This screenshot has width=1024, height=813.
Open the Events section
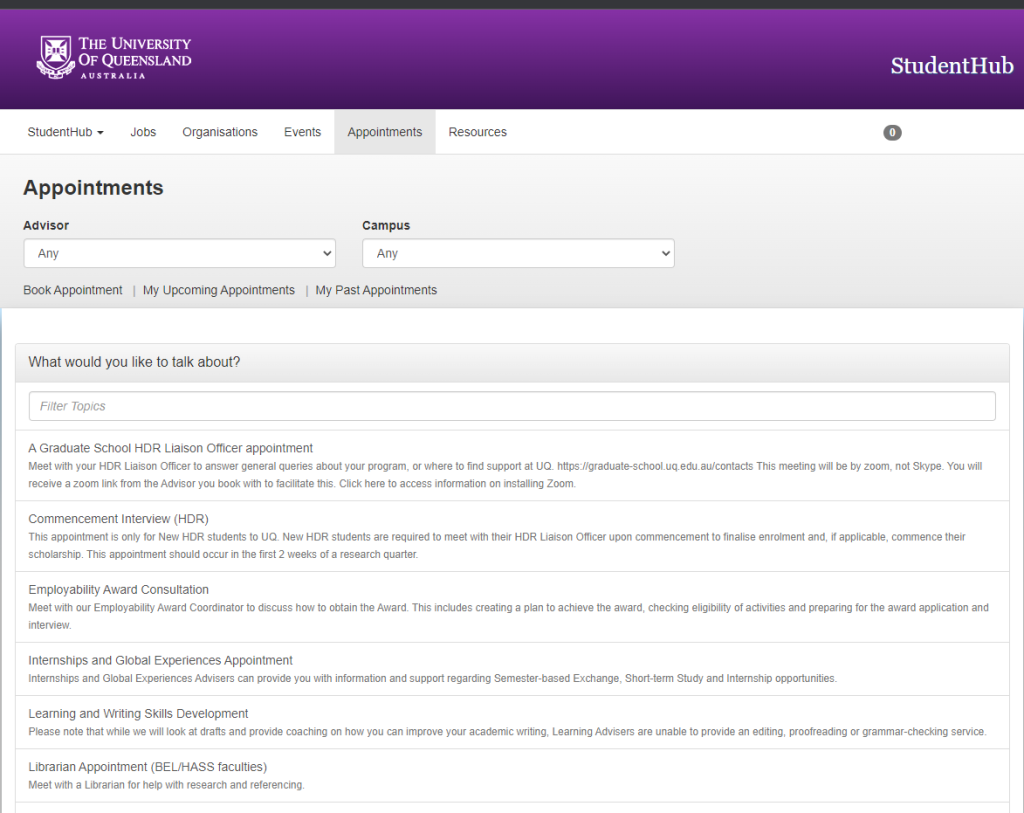(302, 132)
